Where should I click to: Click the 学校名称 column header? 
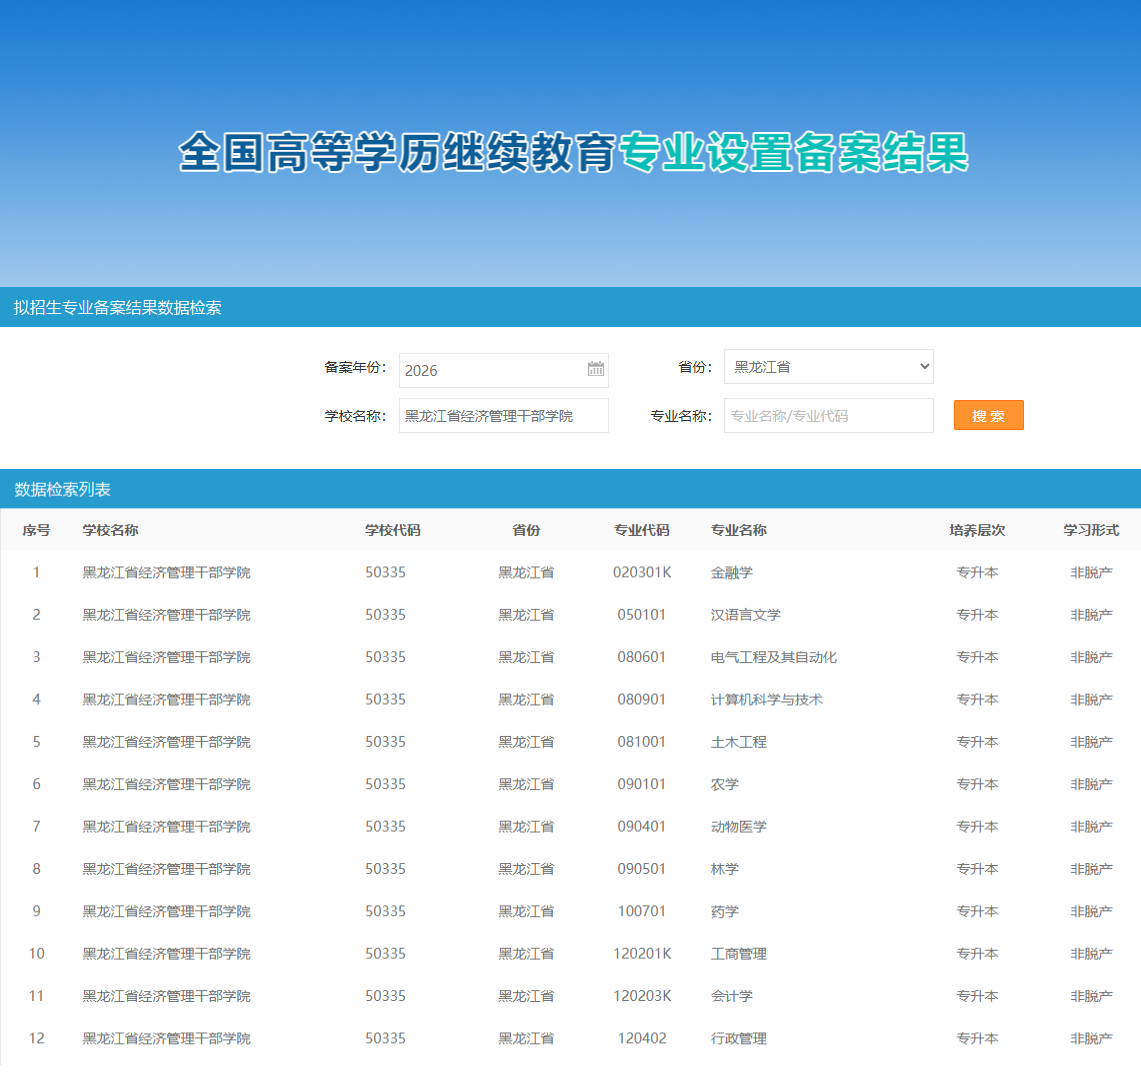tap(110, 530)
